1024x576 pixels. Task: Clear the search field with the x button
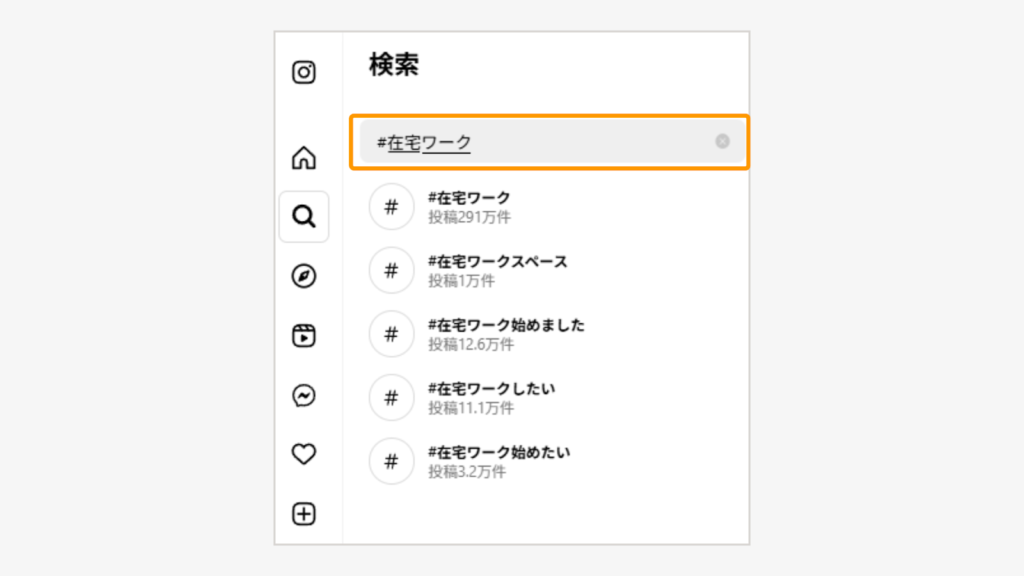(723, 142)
